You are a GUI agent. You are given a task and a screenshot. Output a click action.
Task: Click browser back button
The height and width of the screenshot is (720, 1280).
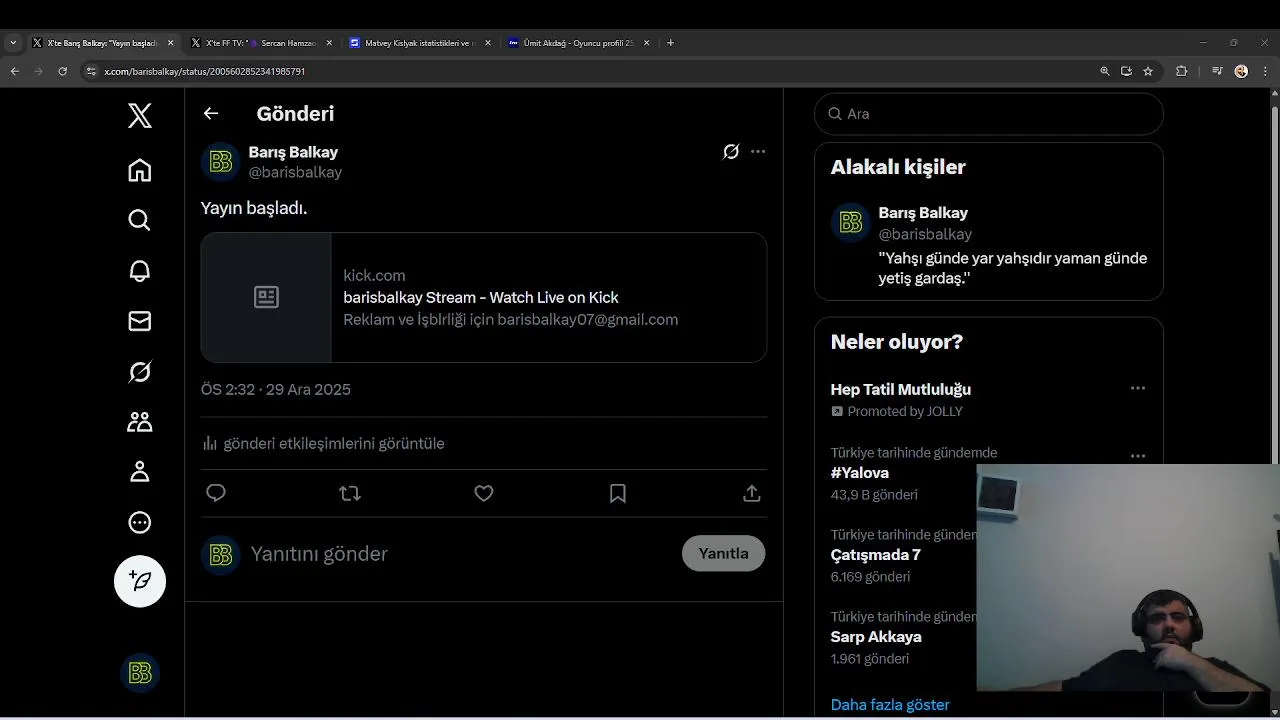click(14, 71)
